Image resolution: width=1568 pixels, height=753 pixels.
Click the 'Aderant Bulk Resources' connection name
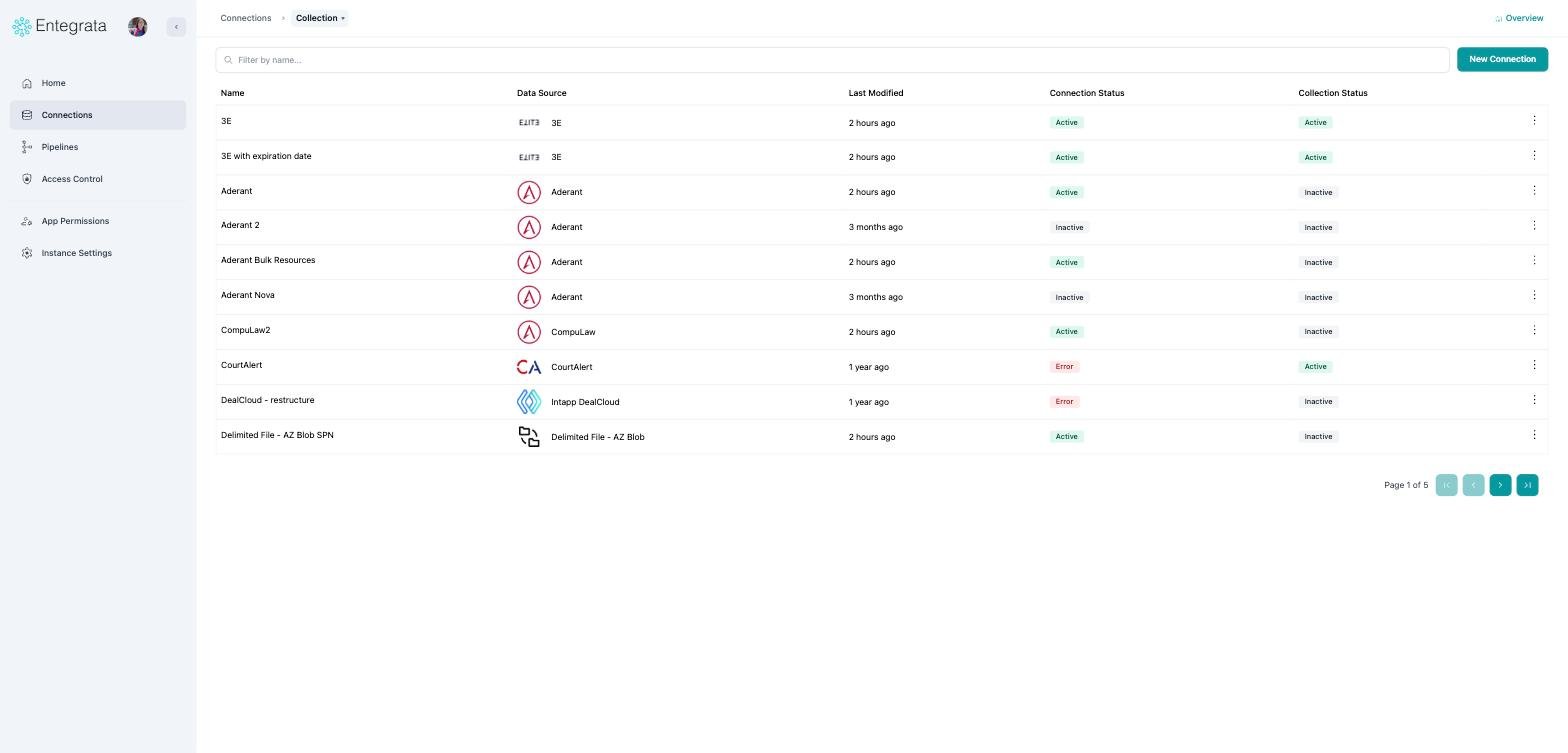click(268, 260)
